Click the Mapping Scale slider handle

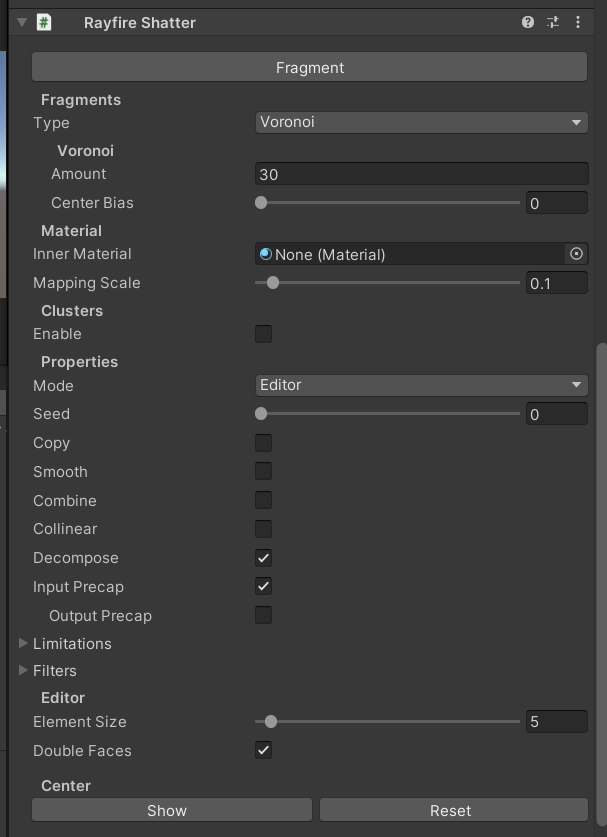click(273, 282)
